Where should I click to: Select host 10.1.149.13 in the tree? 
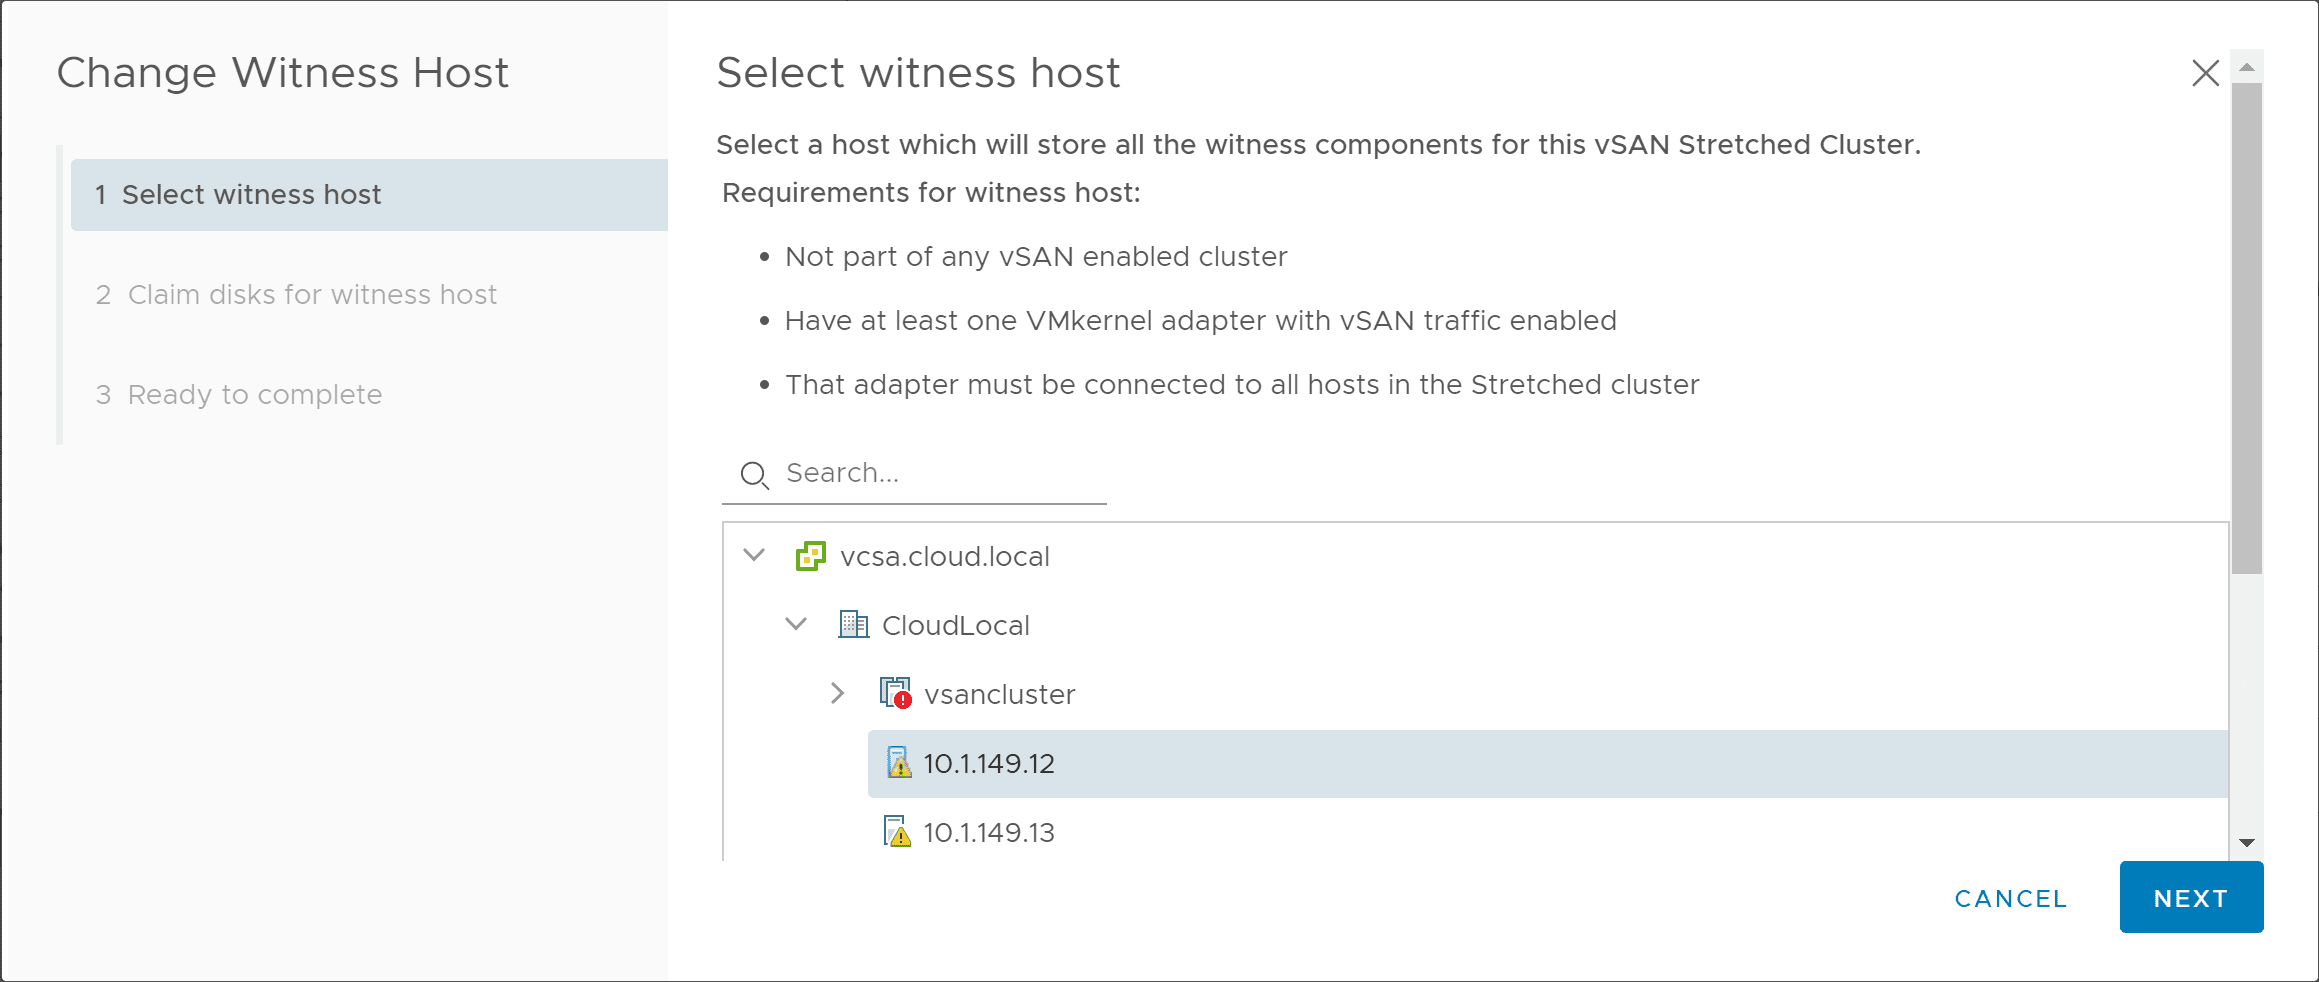click(x=989, y=833)
